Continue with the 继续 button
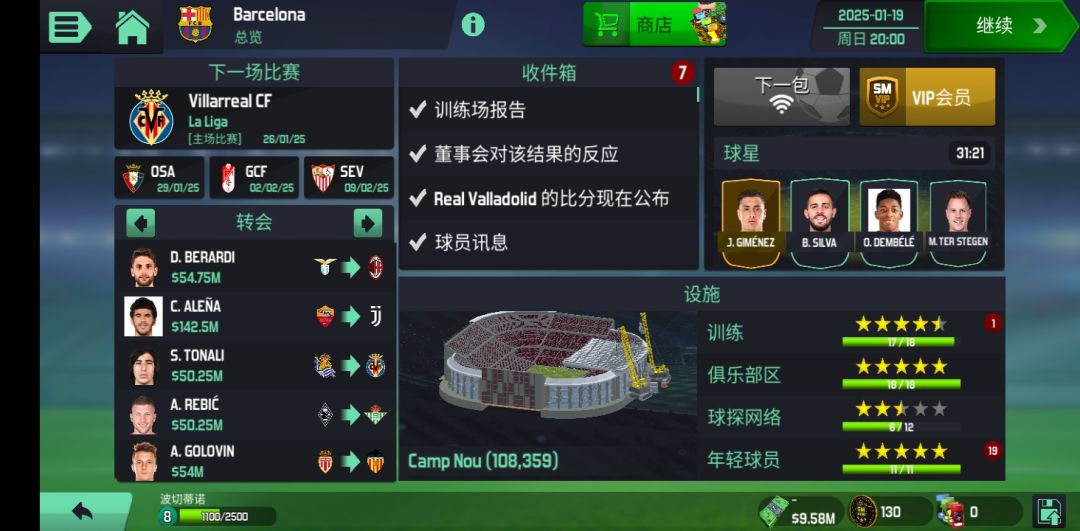Viewport: 1080px width, 531px height. click(x=1000, y=26)
